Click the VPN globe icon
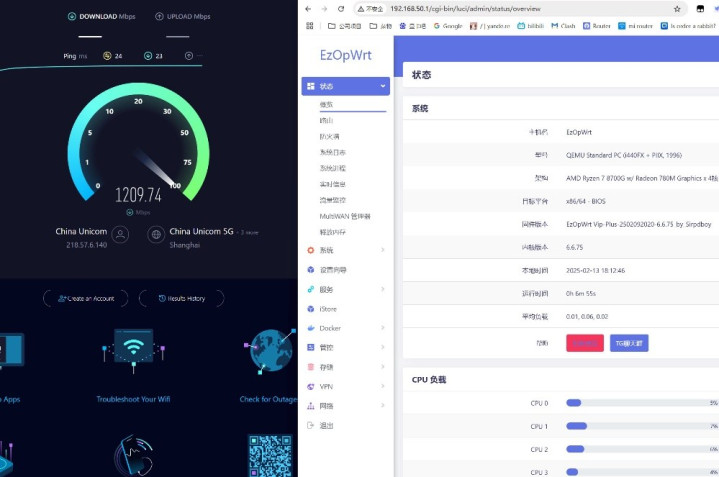Image resolution: width=719 pixels, height=477 pixels. [x=310, y=387]
